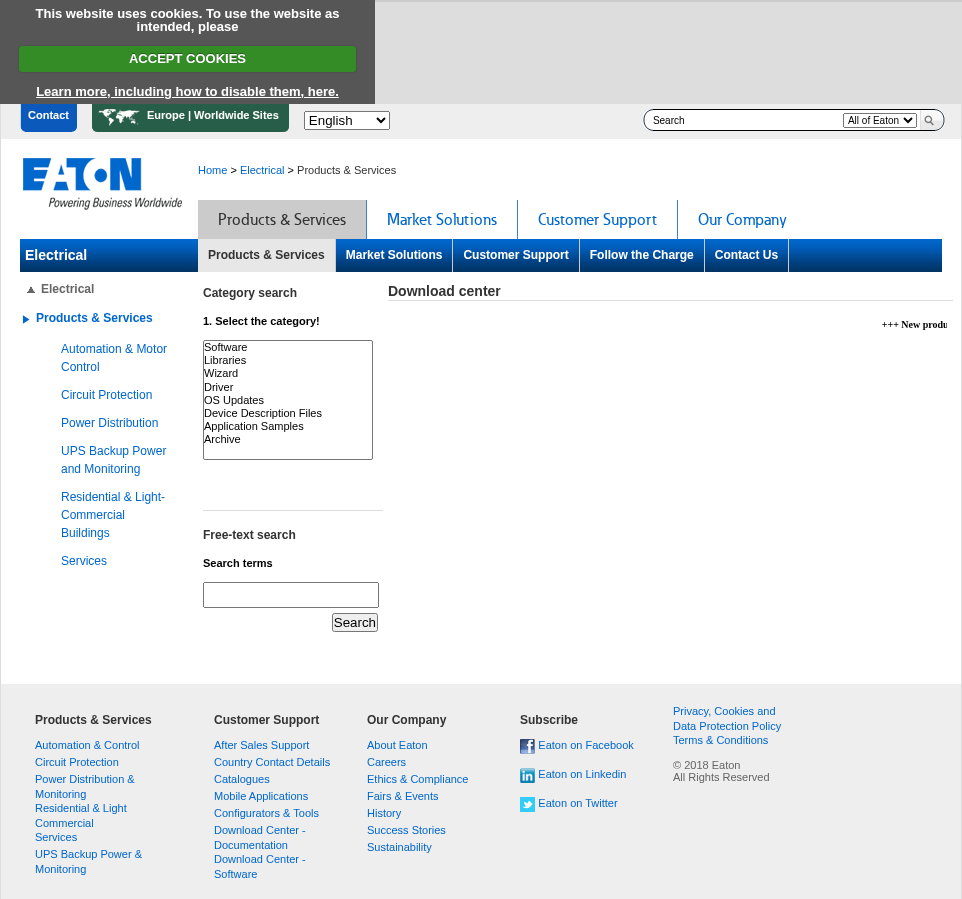The image size is (962, 899).
Task: Select Libraries in category list
Action: coord(288,360)
